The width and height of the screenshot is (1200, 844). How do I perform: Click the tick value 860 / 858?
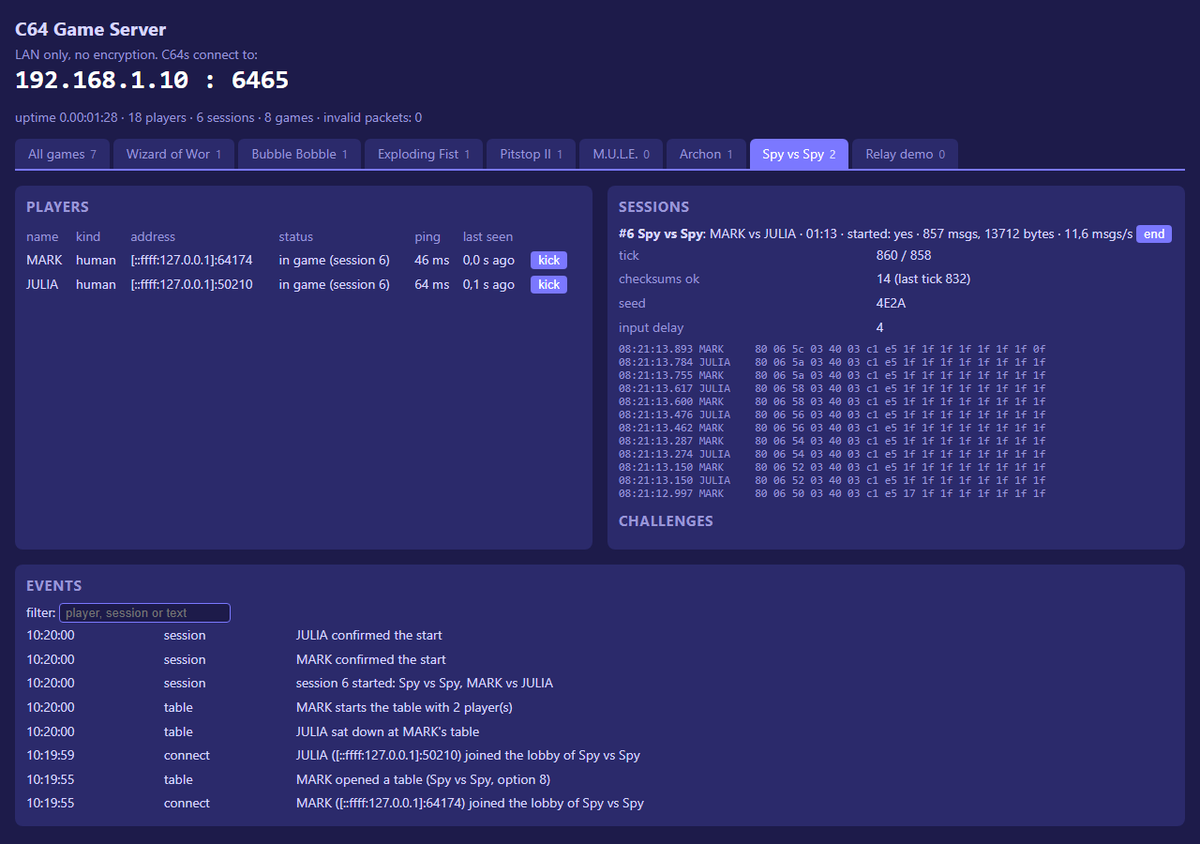(x=903, y=255)
